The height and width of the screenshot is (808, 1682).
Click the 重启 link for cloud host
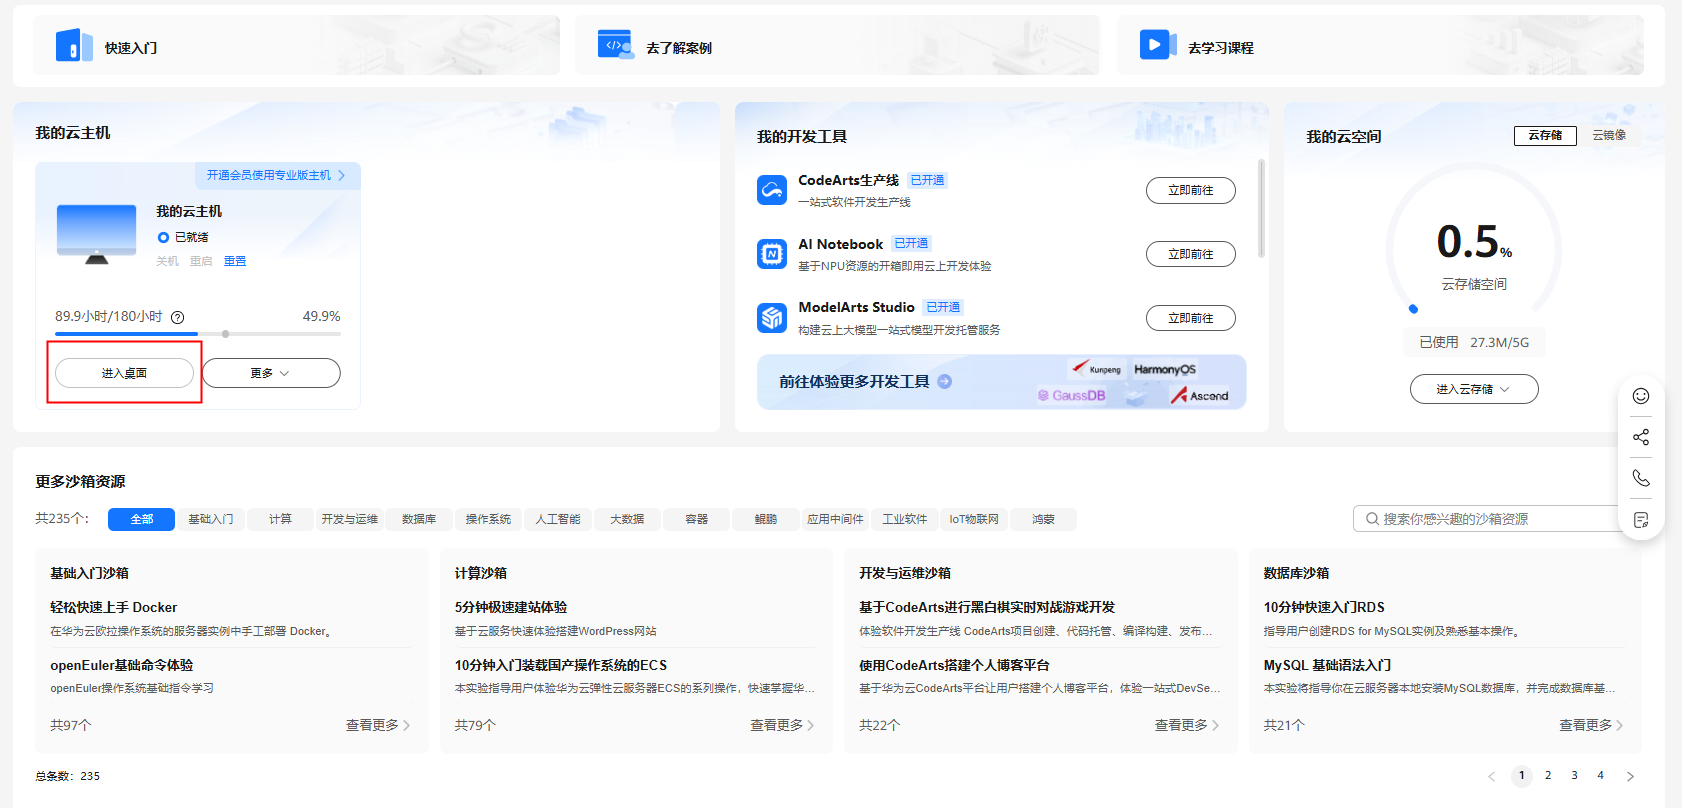pyautogui.click(x=201, y=261)
